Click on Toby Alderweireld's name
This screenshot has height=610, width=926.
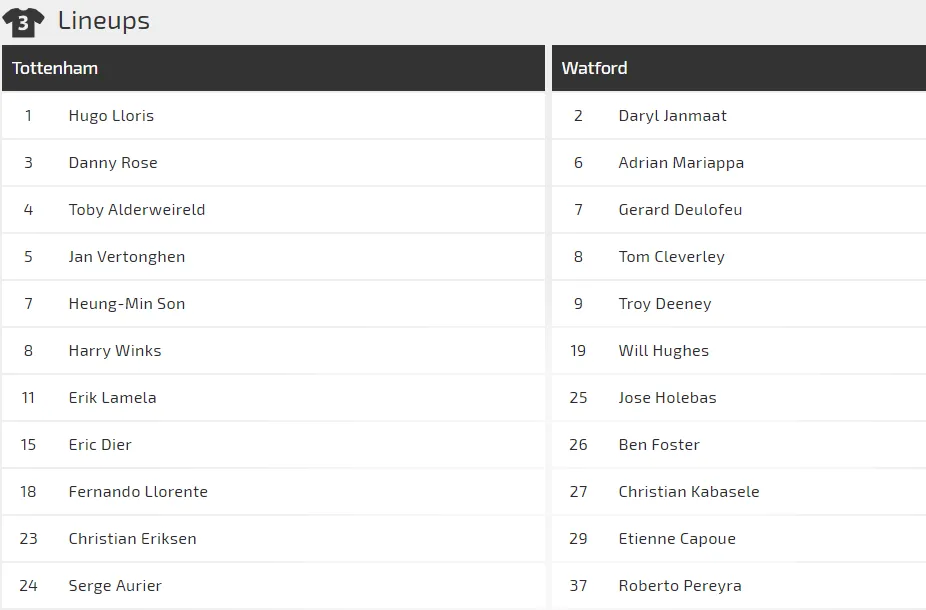coord(137,210)
